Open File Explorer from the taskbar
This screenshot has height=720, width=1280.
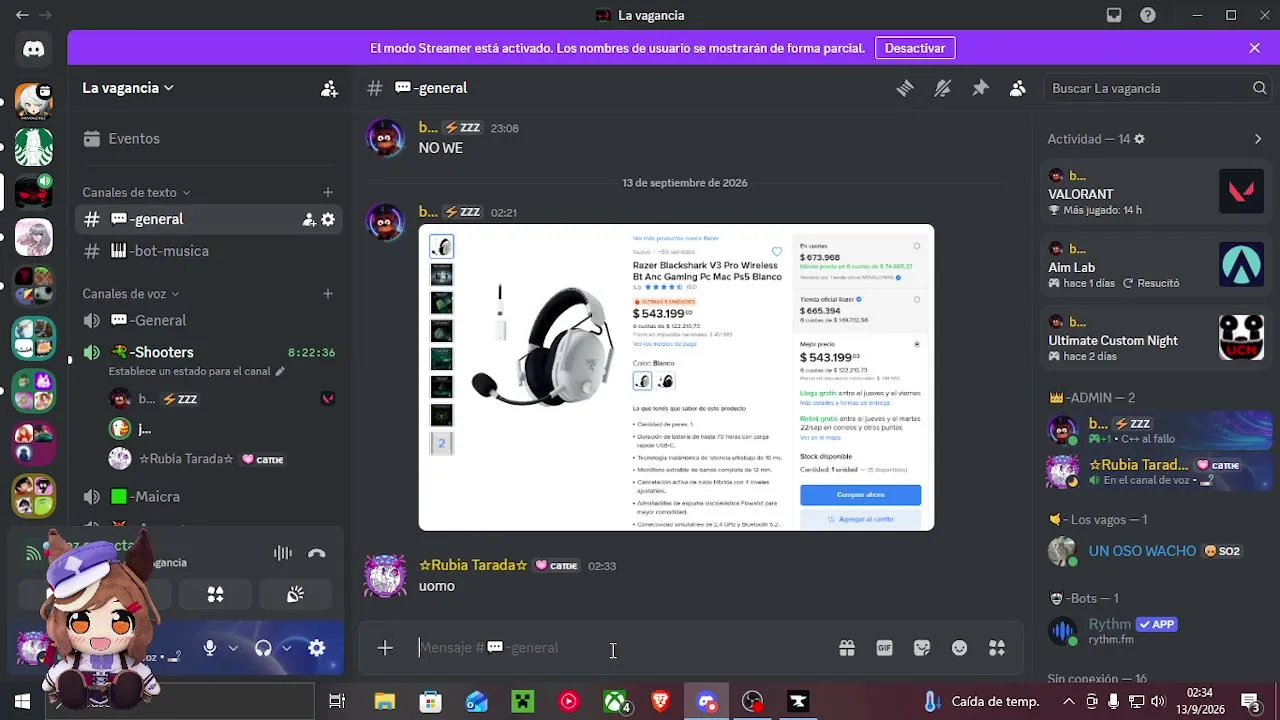(385, 701)
